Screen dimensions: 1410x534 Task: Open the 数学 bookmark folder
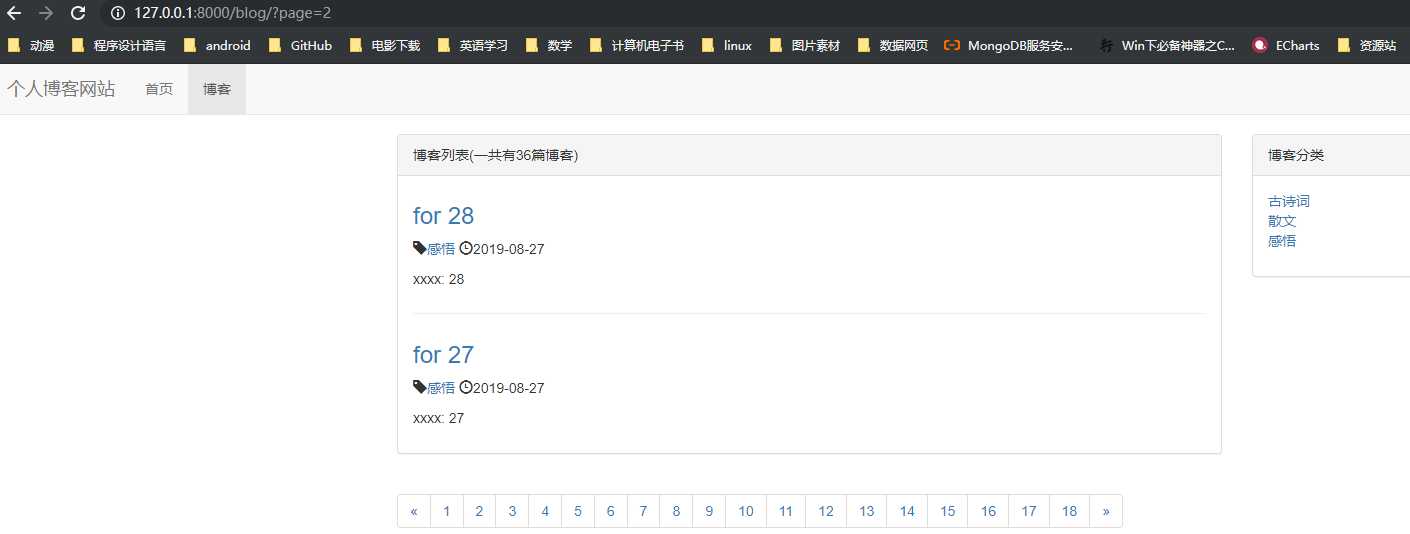click(x=548, y=45)
